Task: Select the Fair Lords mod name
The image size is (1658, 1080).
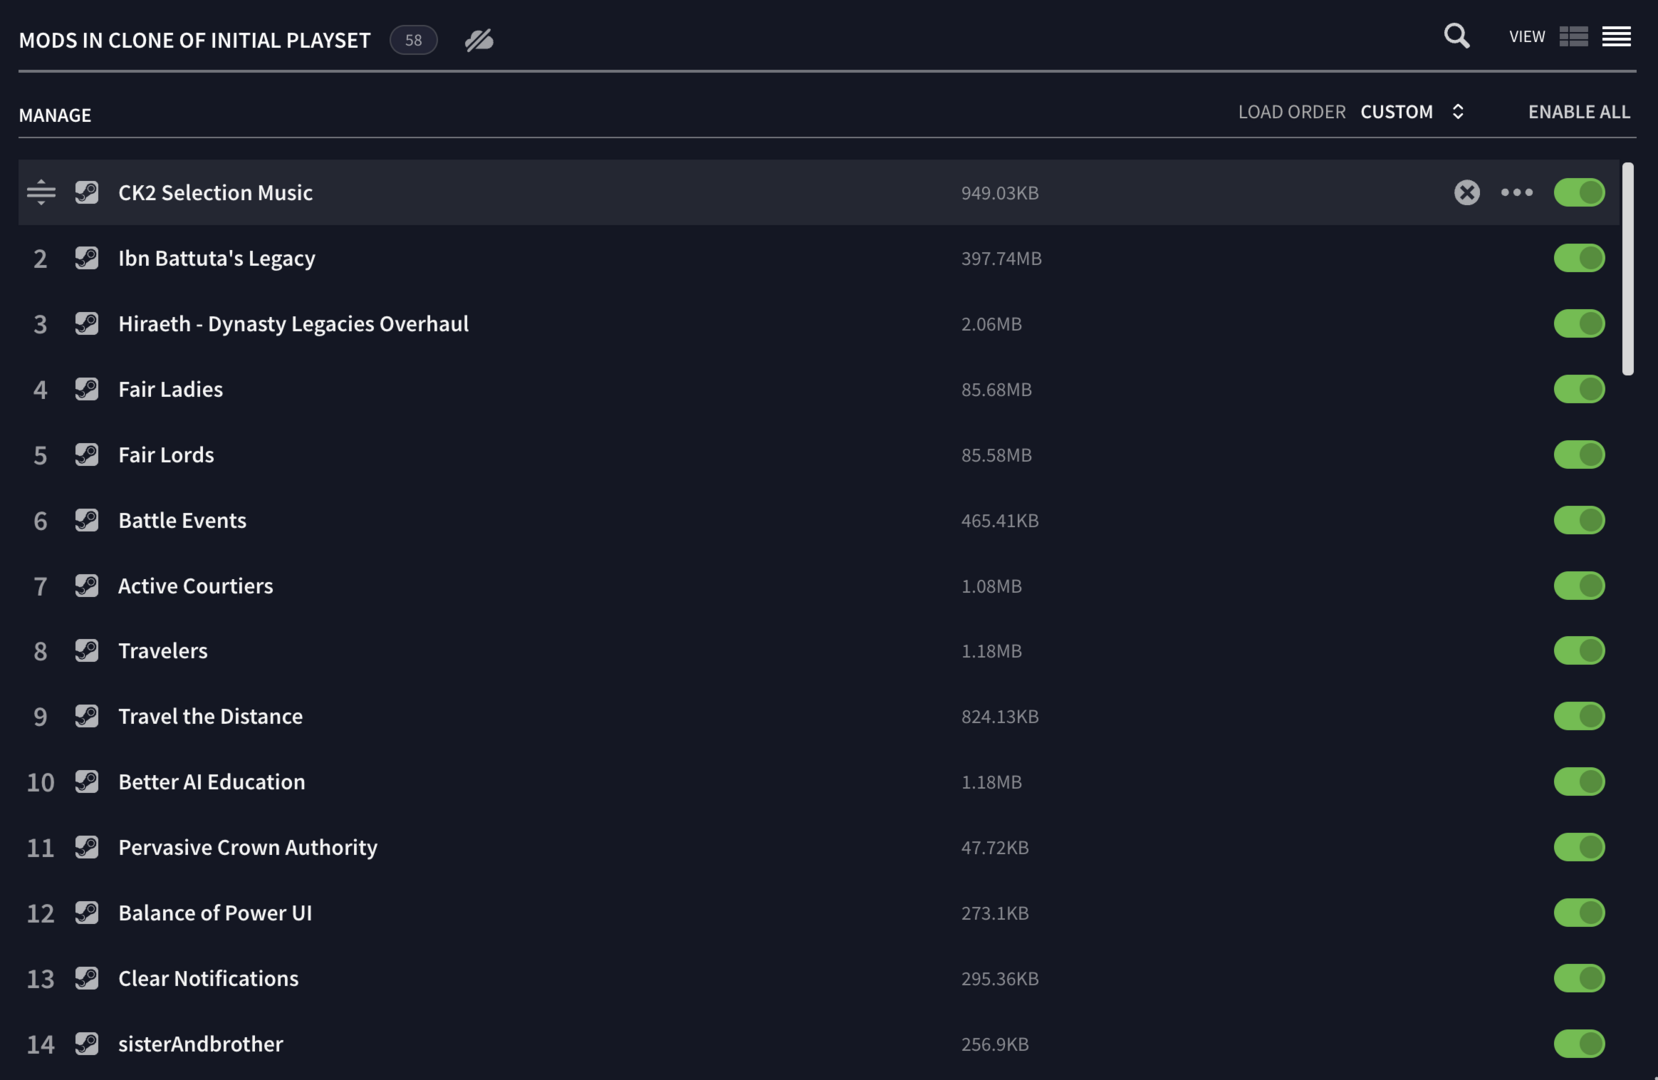Action: (x=166, y=454)
